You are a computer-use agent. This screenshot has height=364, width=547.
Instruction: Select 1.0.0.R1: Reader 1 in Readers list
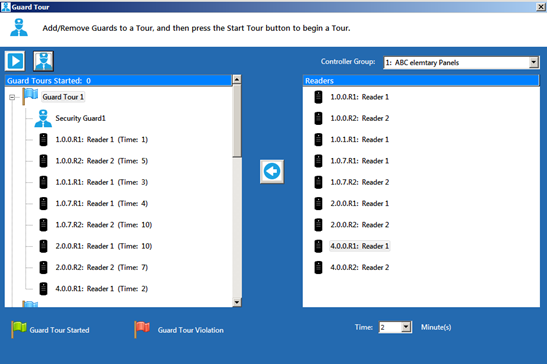(x=359, y=97)
